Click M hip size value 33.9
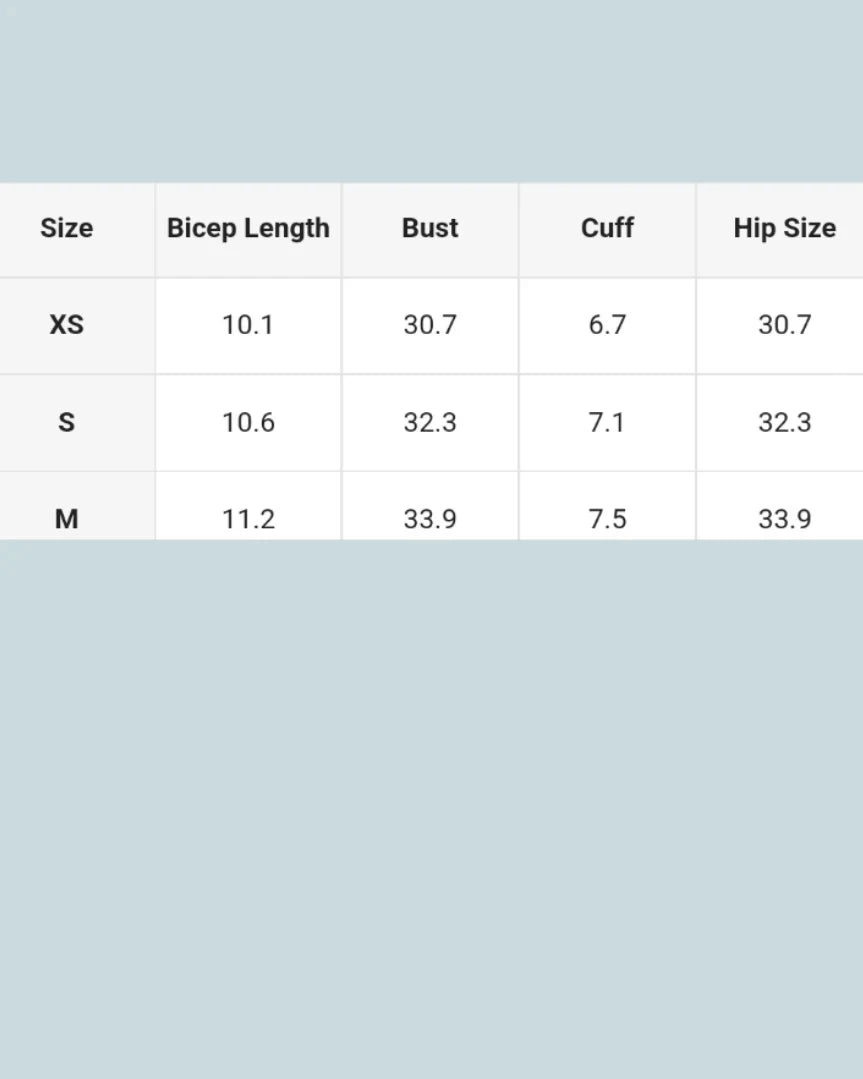The height and width of the screenshot is (1079, 863). point(784,518)
